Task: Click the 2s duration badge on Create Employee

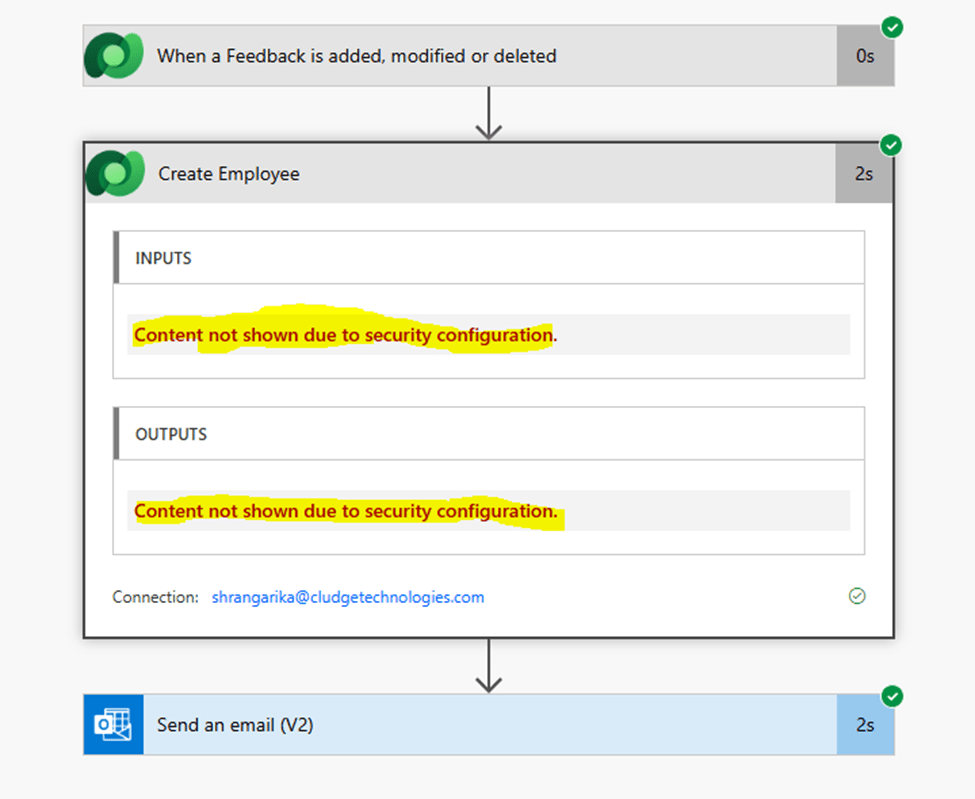Action: point(864,174)
